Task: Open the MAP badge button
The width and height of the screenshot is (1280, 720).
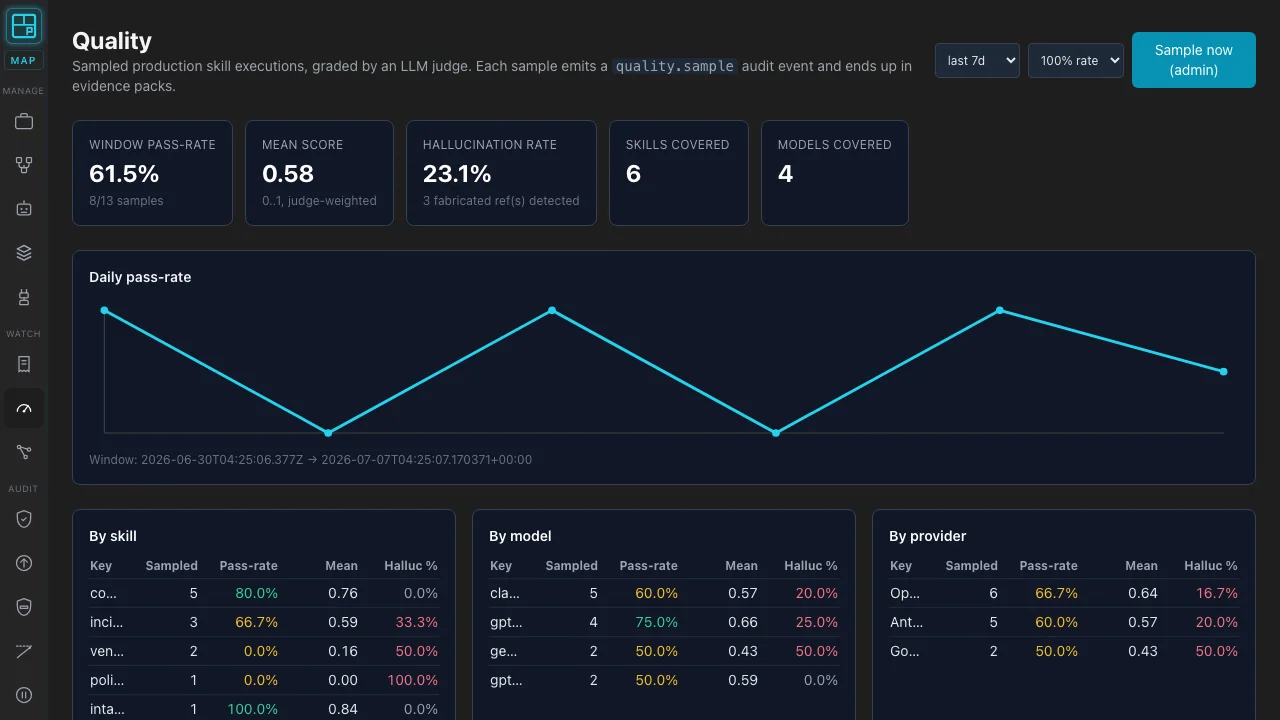Action: click(x=24, y=61)
